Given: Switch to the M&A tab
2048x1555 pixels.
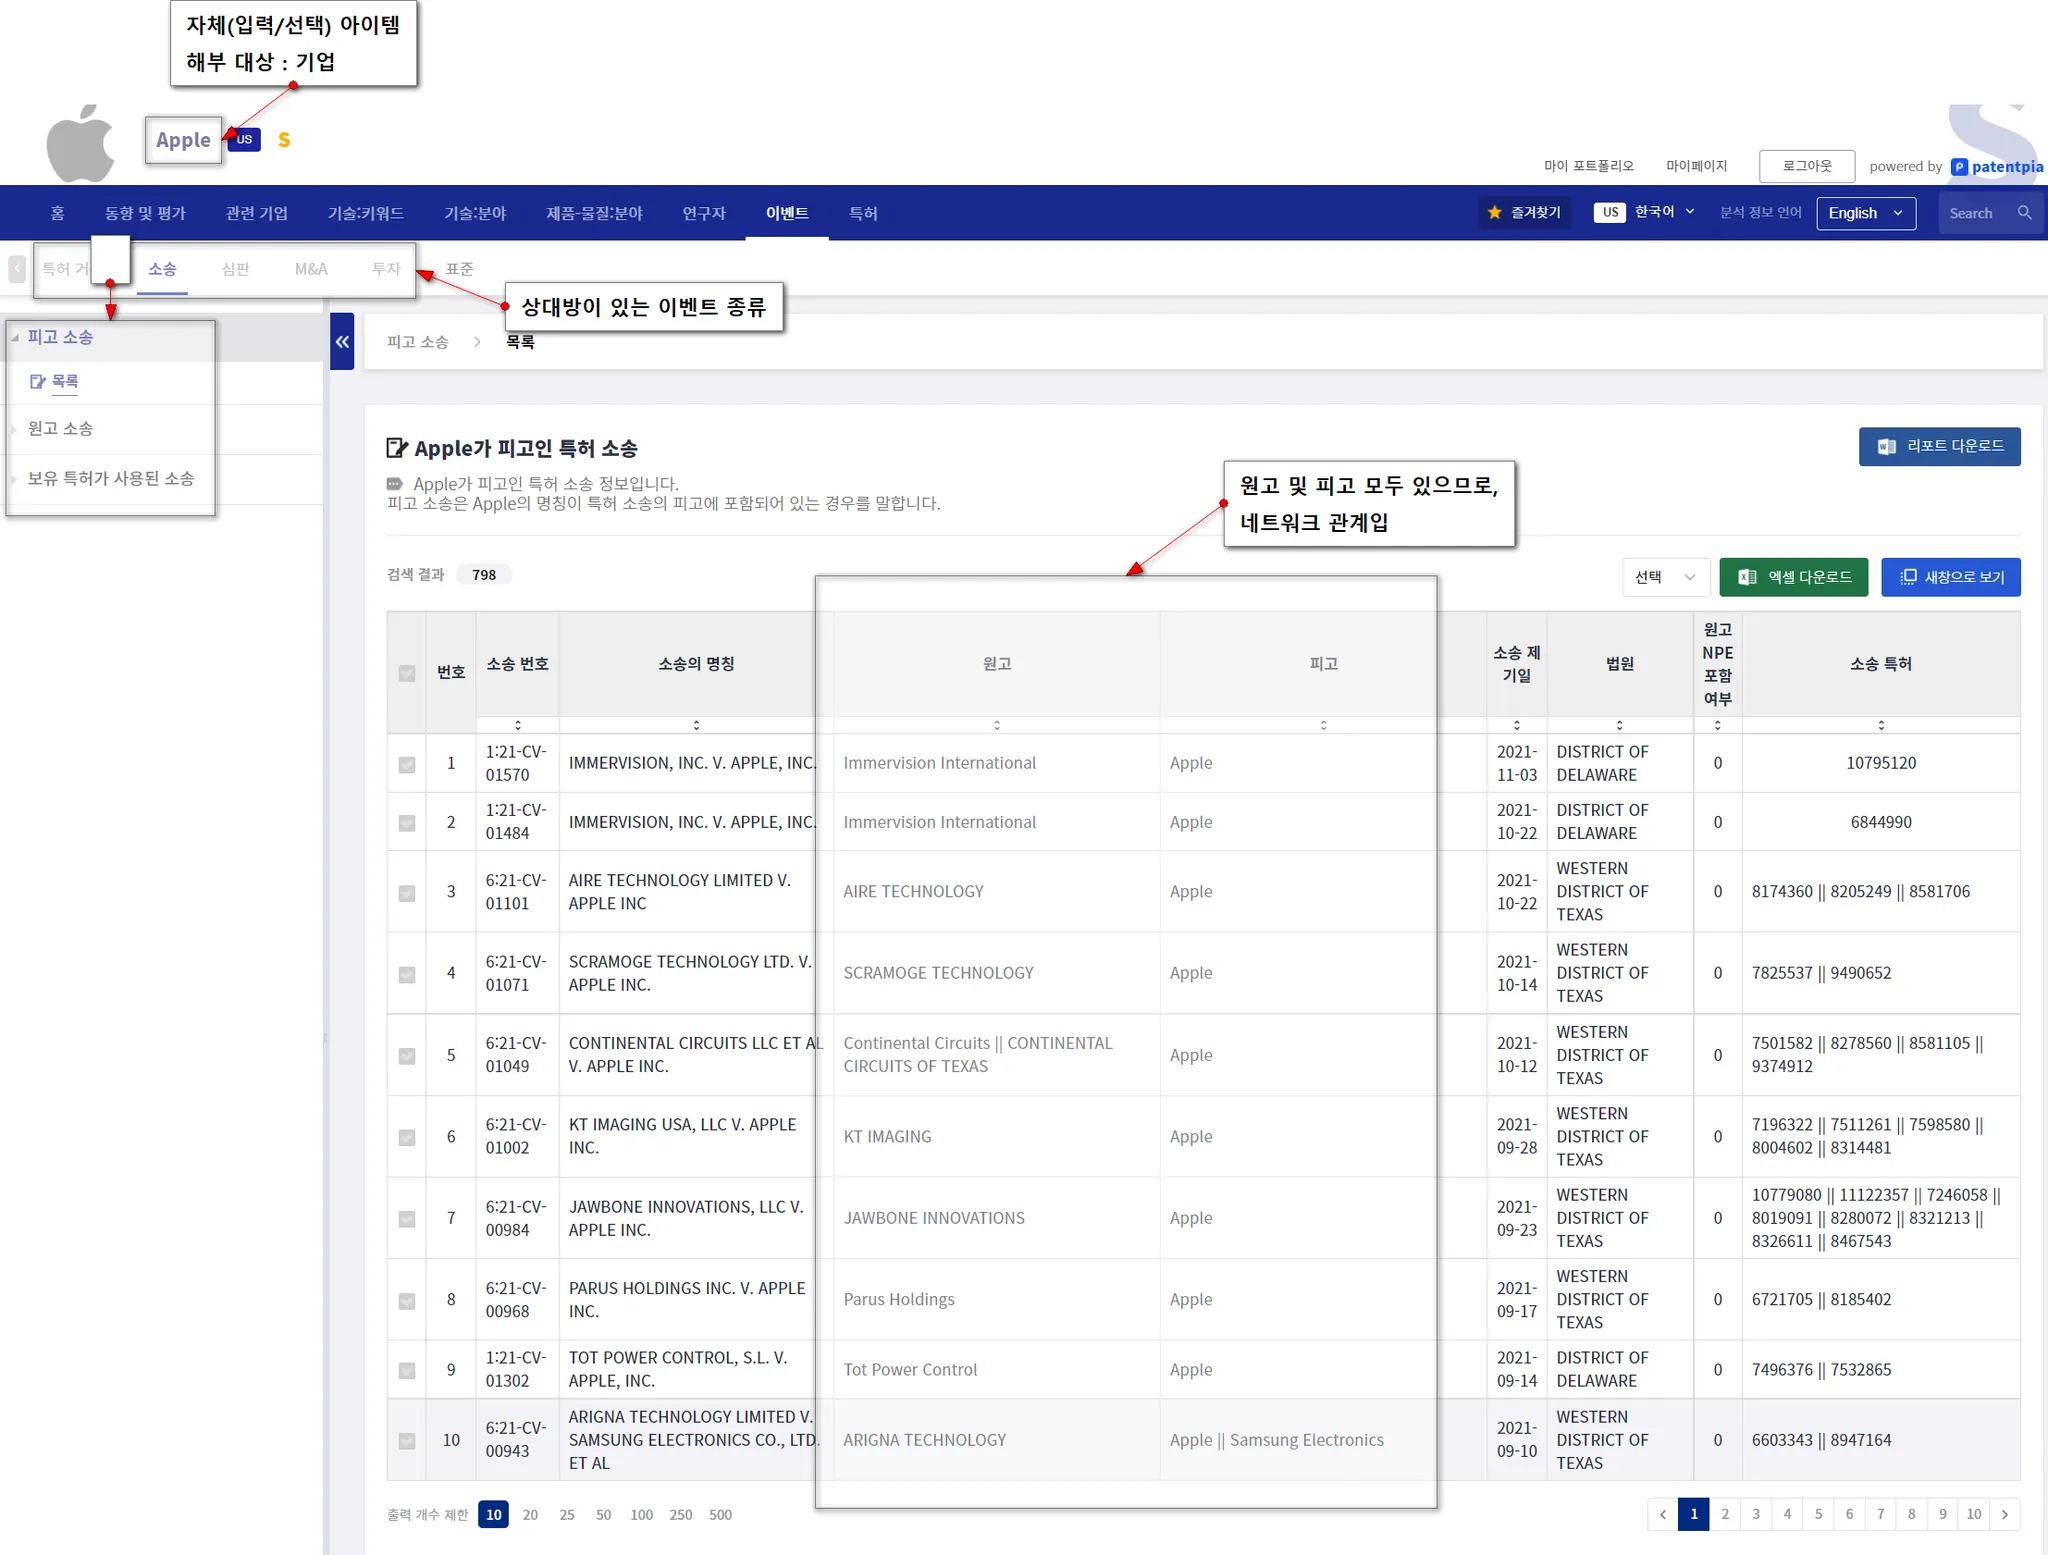Looking at the screenshot, I should tap(311, 269).
